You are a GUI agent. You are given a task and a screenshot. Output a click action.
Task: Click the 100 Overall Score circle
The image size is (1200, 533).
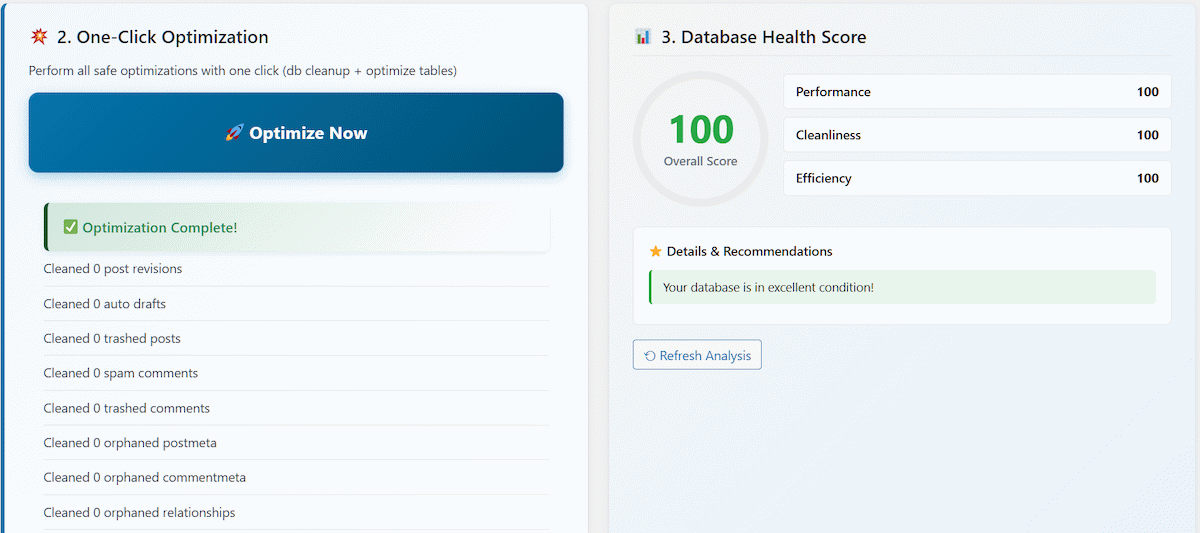(x=700, y=138)
